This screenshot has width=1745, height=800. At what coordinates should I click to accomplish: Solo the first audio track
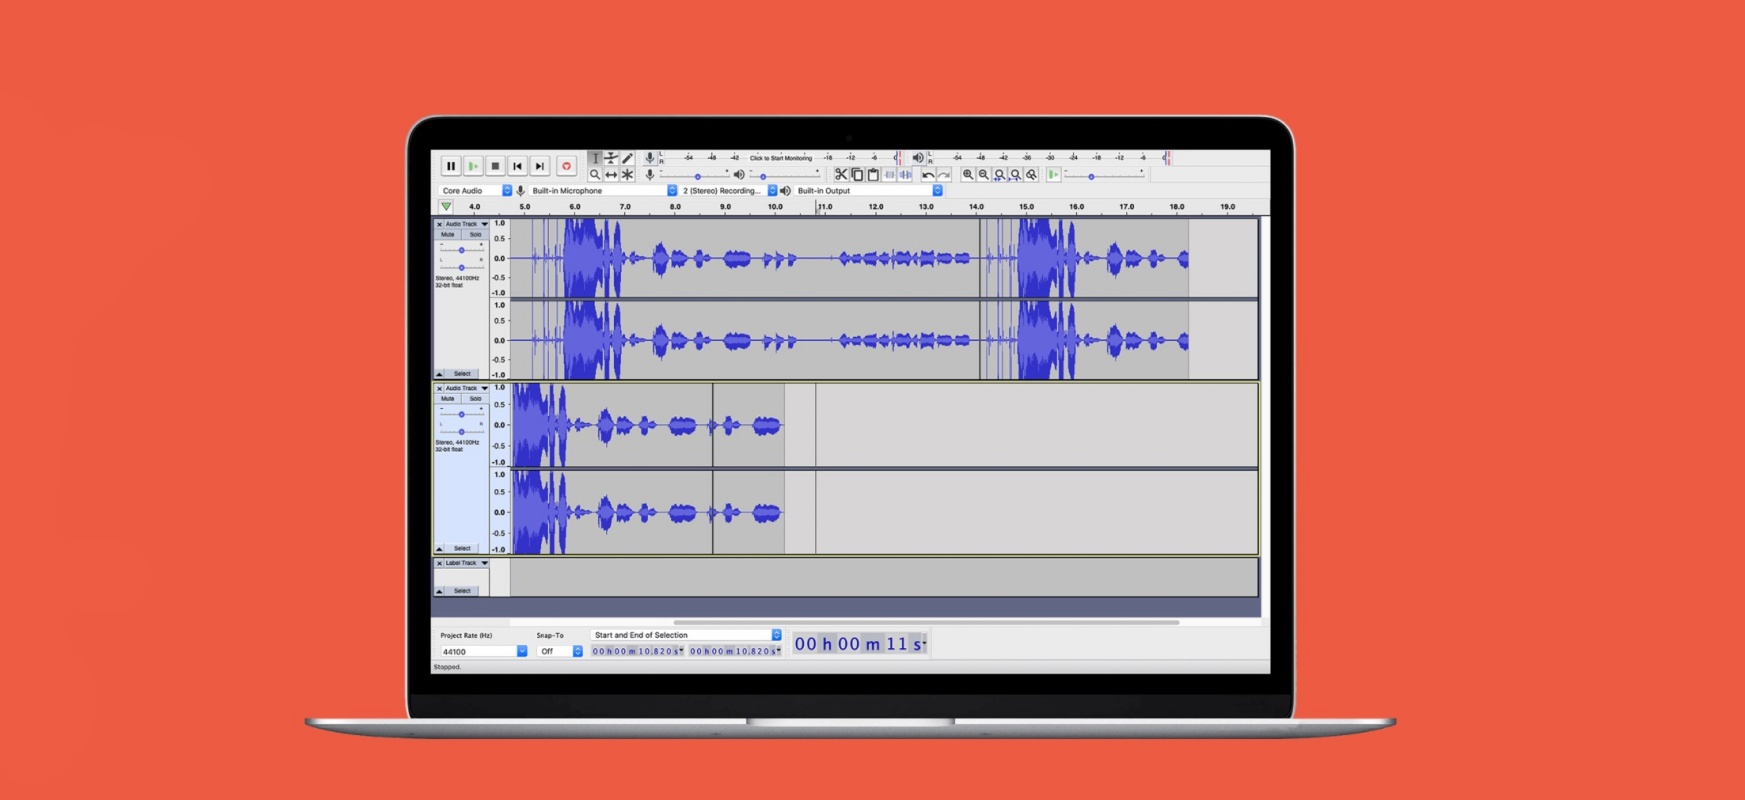click(x=475, y=234)
